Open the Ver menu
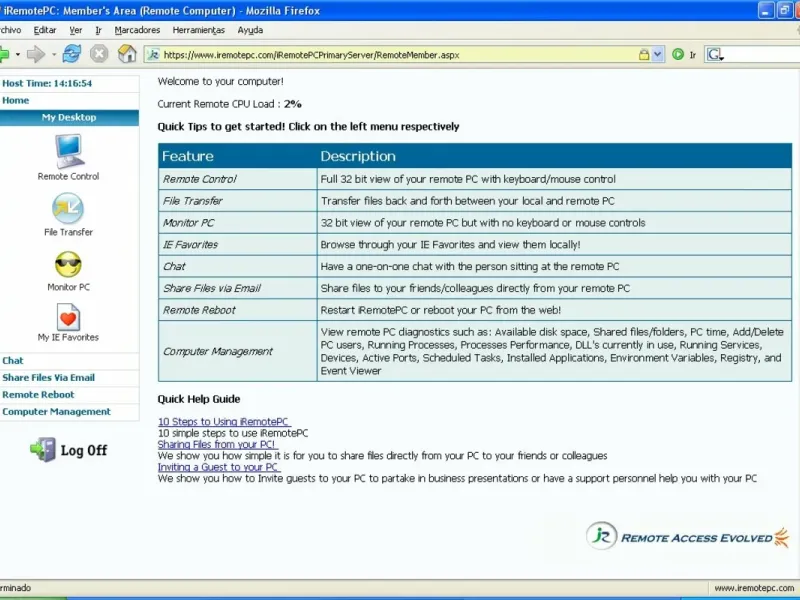The height and width of the screenshot is (600, 800). (x=76, y=30)
